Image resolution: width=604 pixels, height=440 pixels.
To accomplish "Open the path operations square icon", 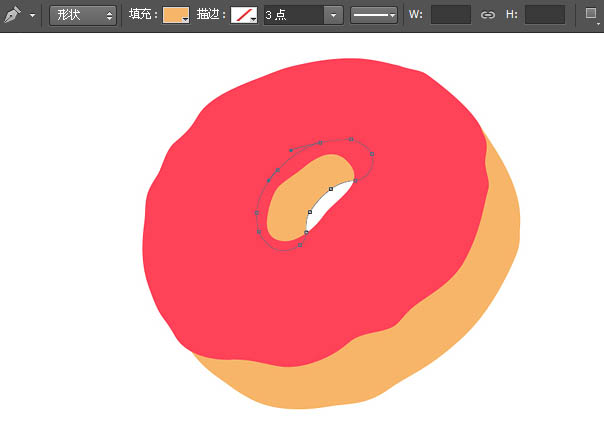I will pos(591,14).
